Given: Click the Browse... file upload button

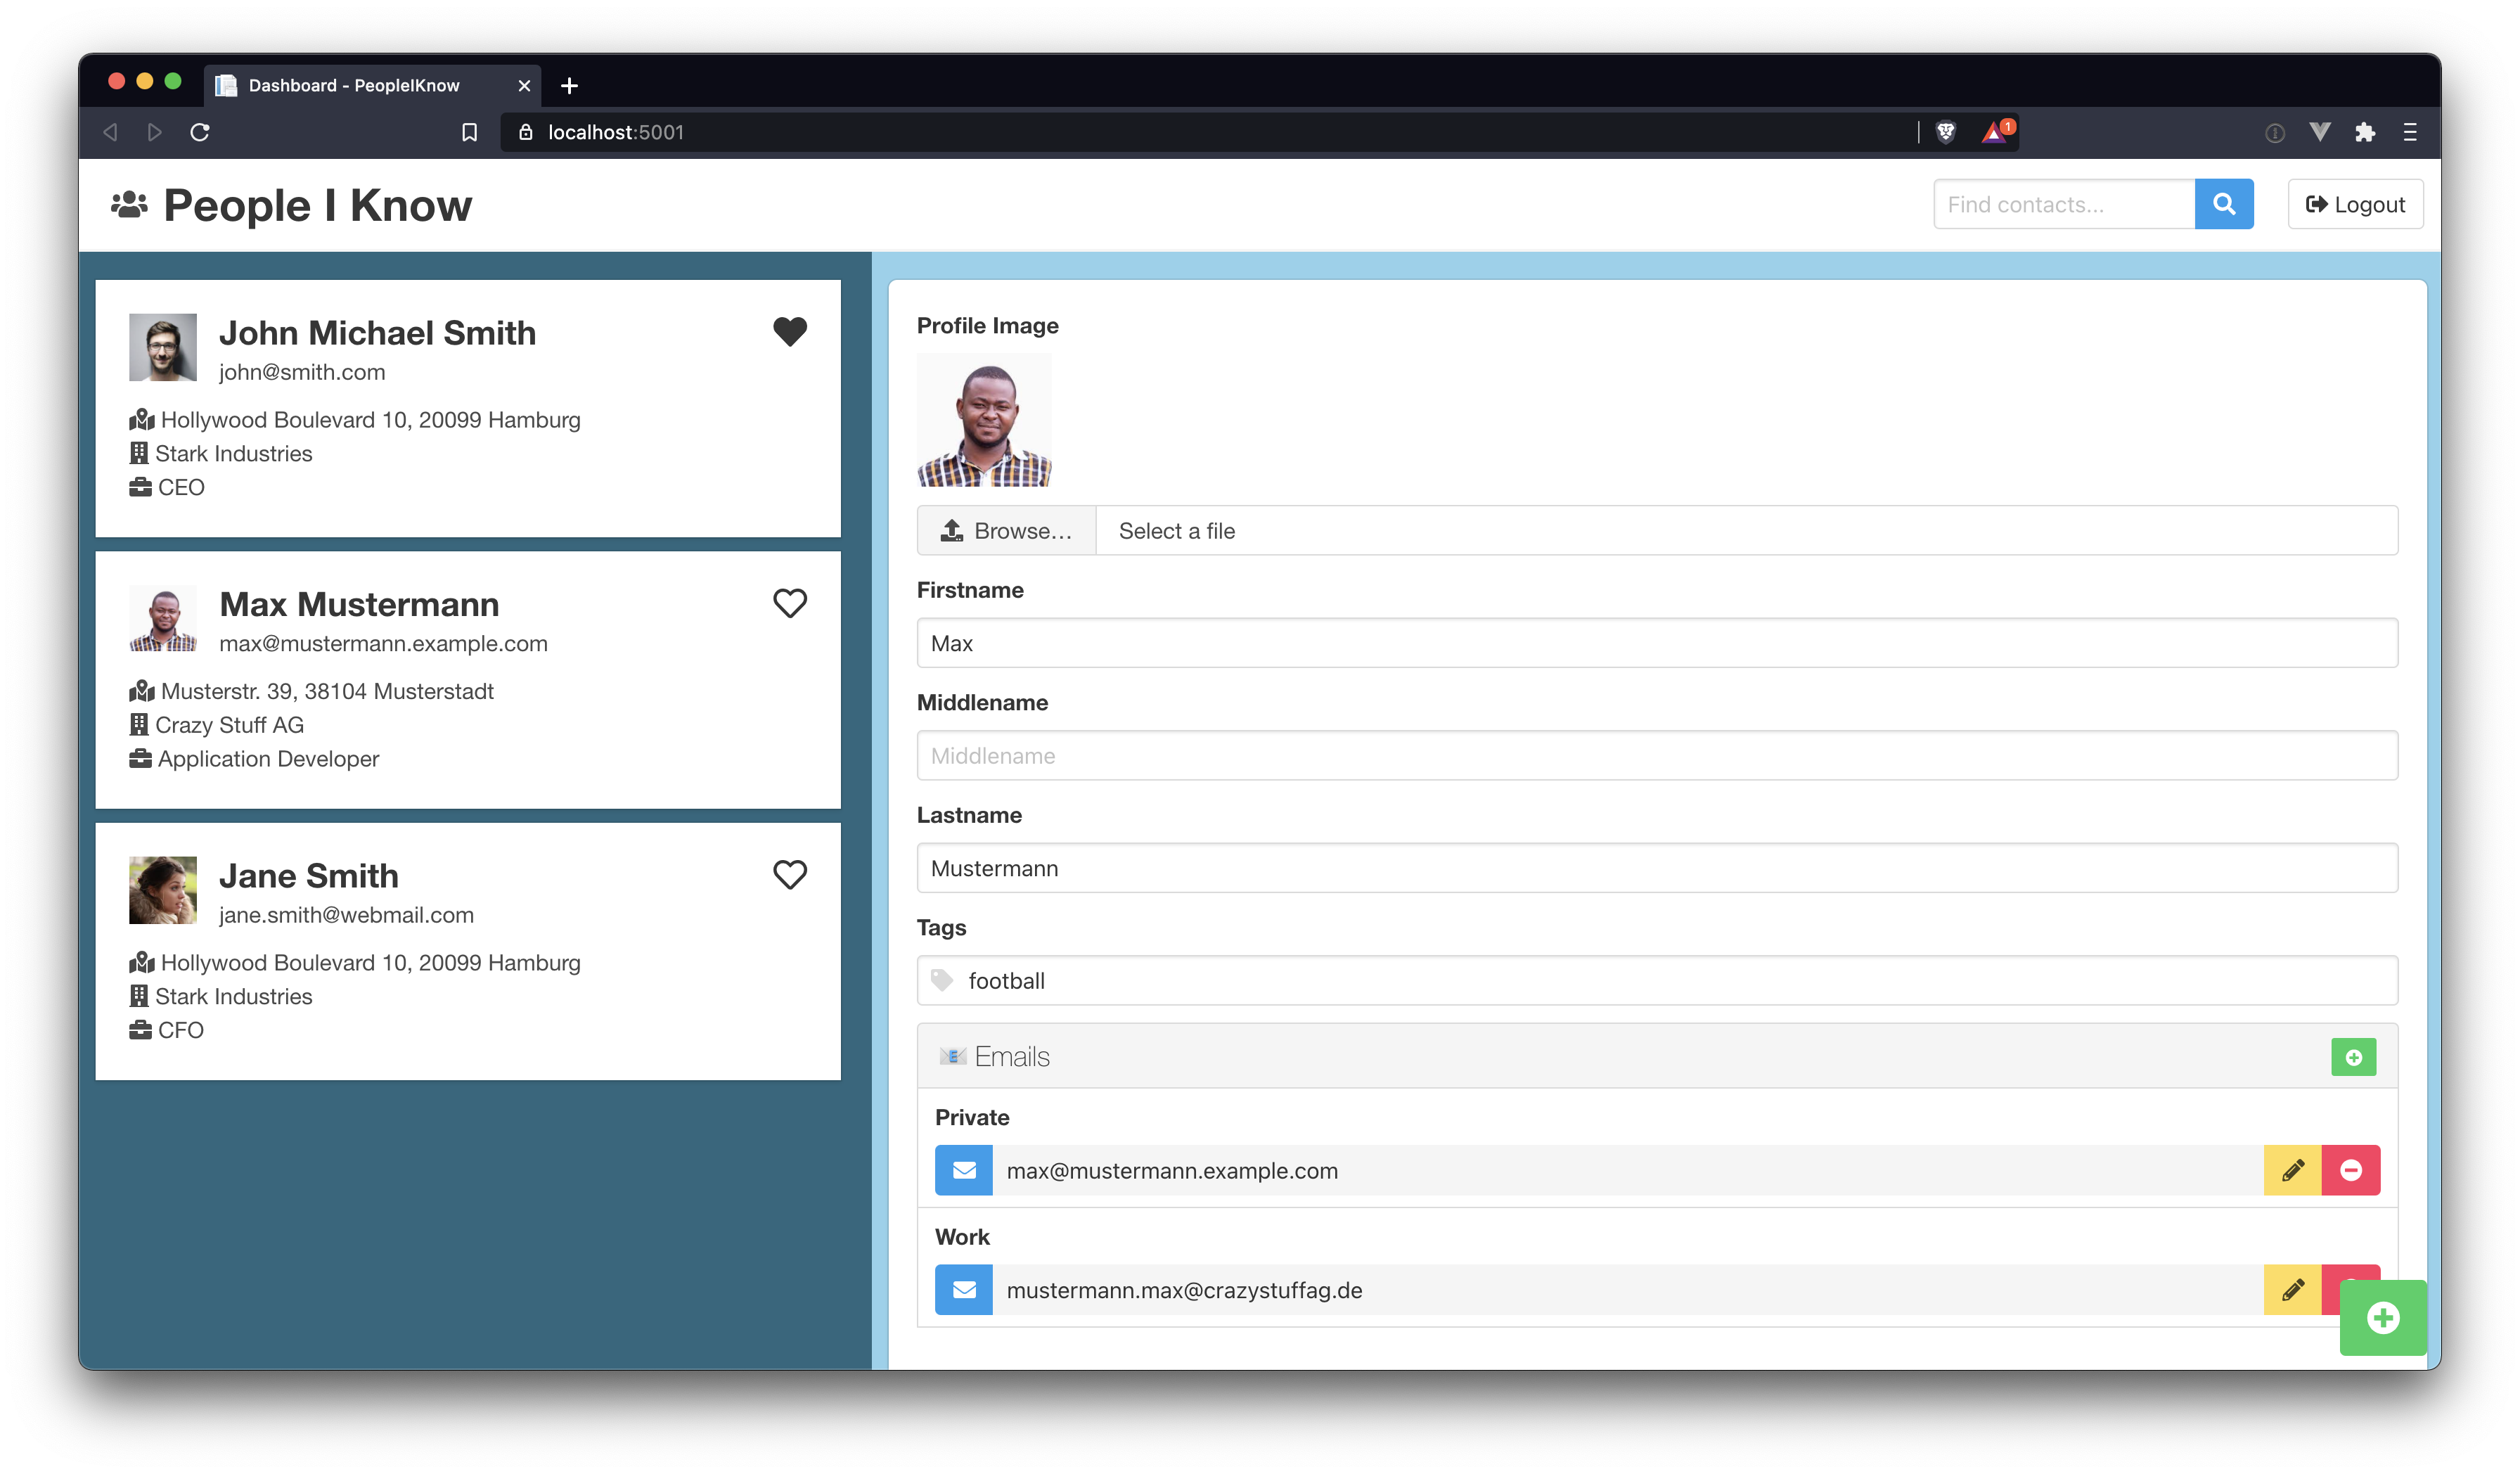Looking at the screenshot, I should (x=1006, y=531).
